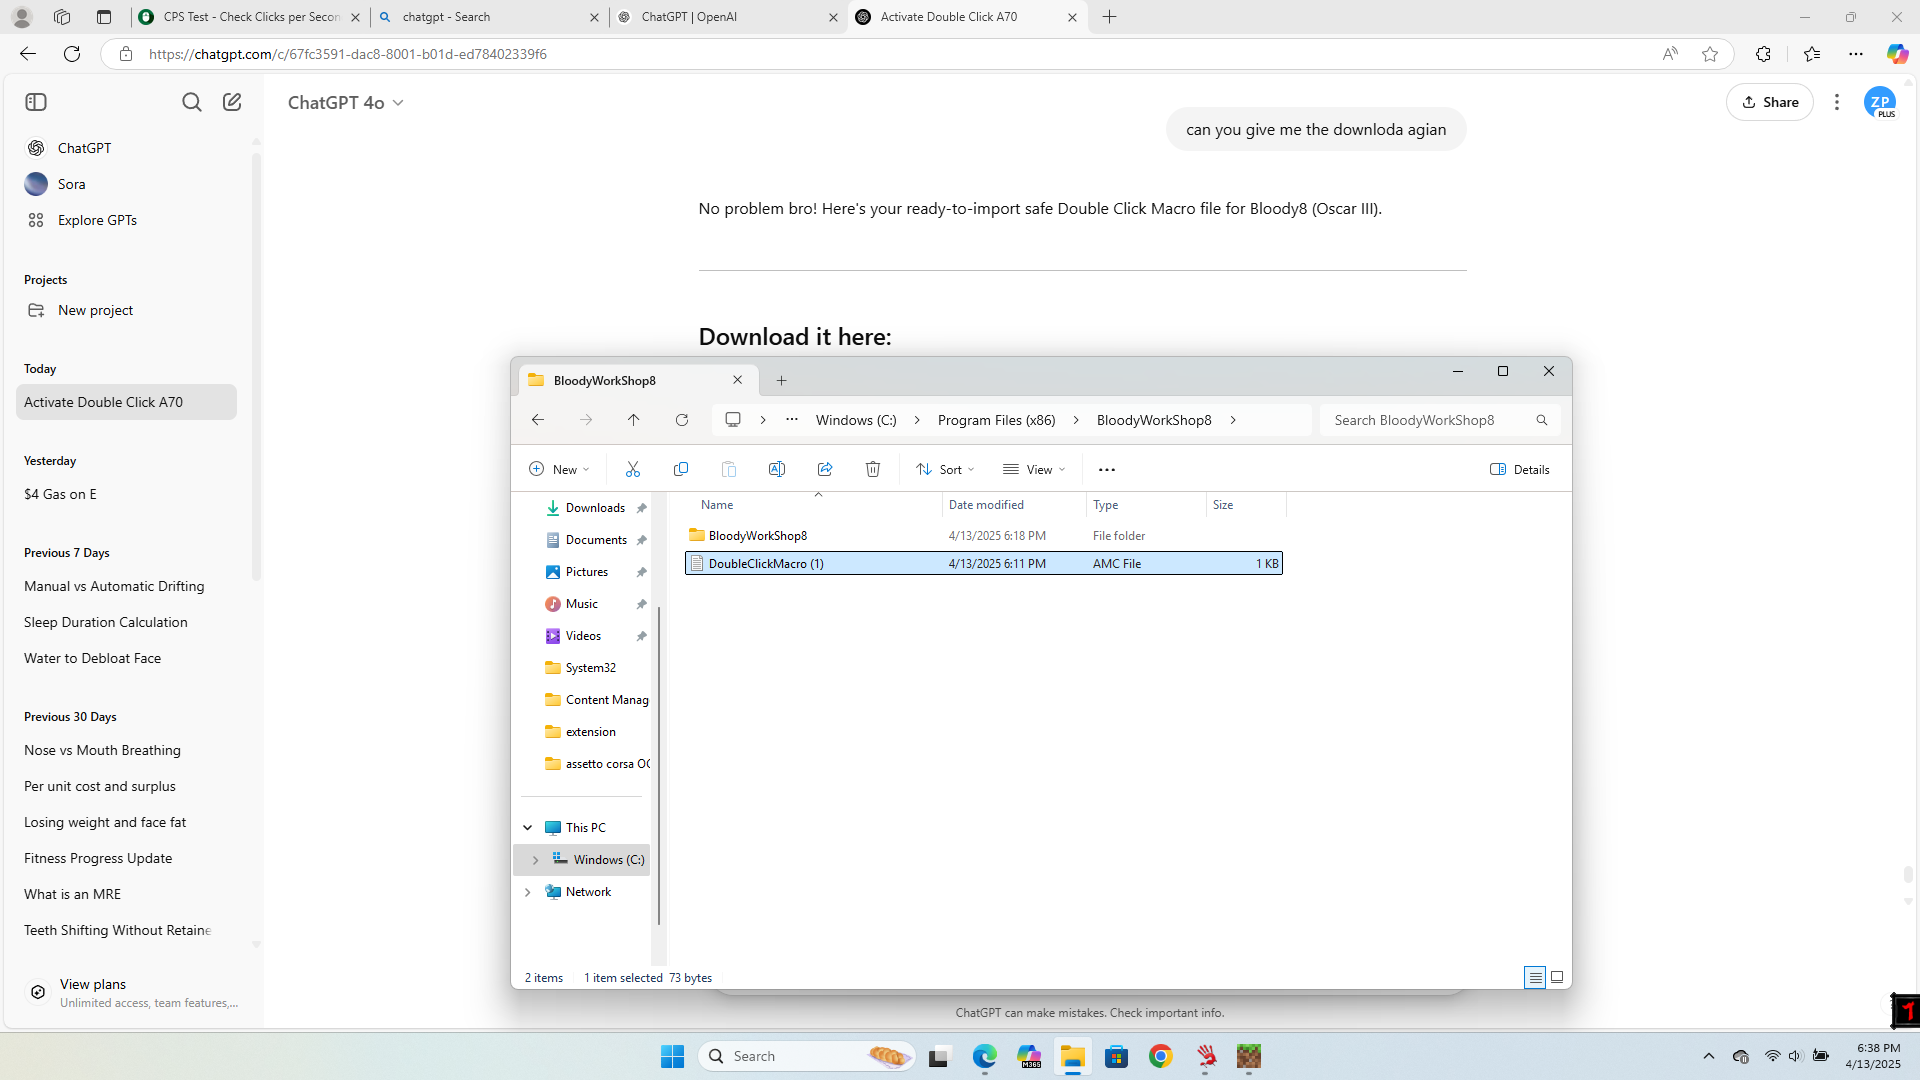The width and height of the screenshot is (1920, 1080).
Task: Close the ChatGPT sidebar panel
Action: [x=36, y=102]
